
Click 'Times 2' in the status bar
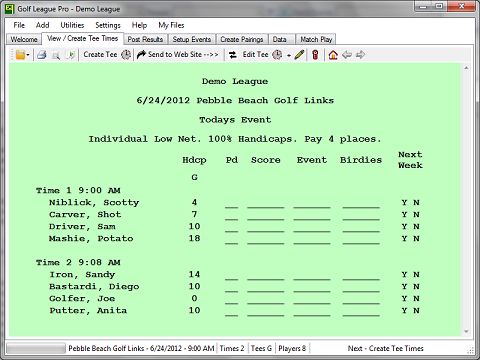pos(232,348)
